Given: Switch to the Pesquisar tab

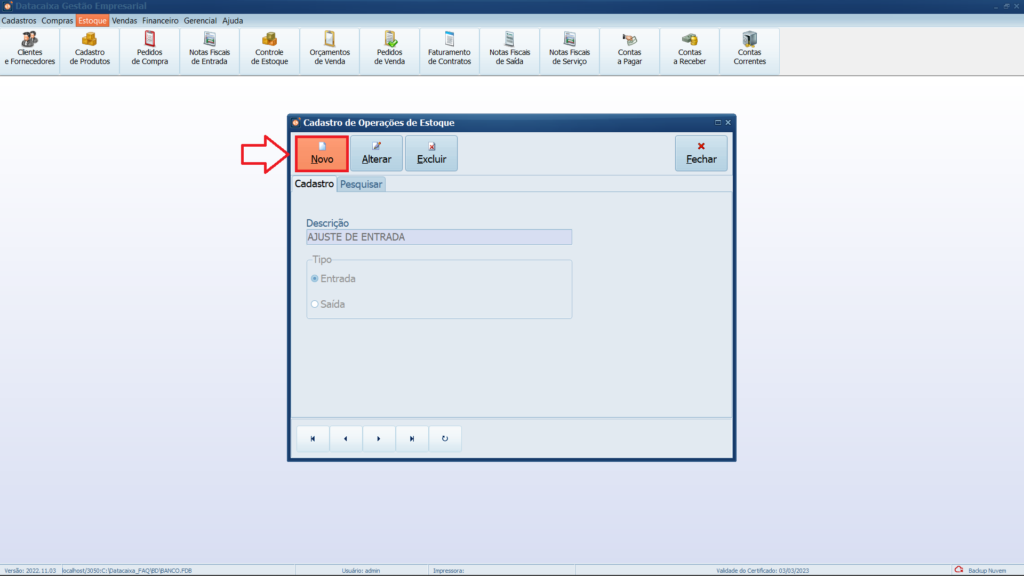Looking at the screenshot, I should pos(361,185).
